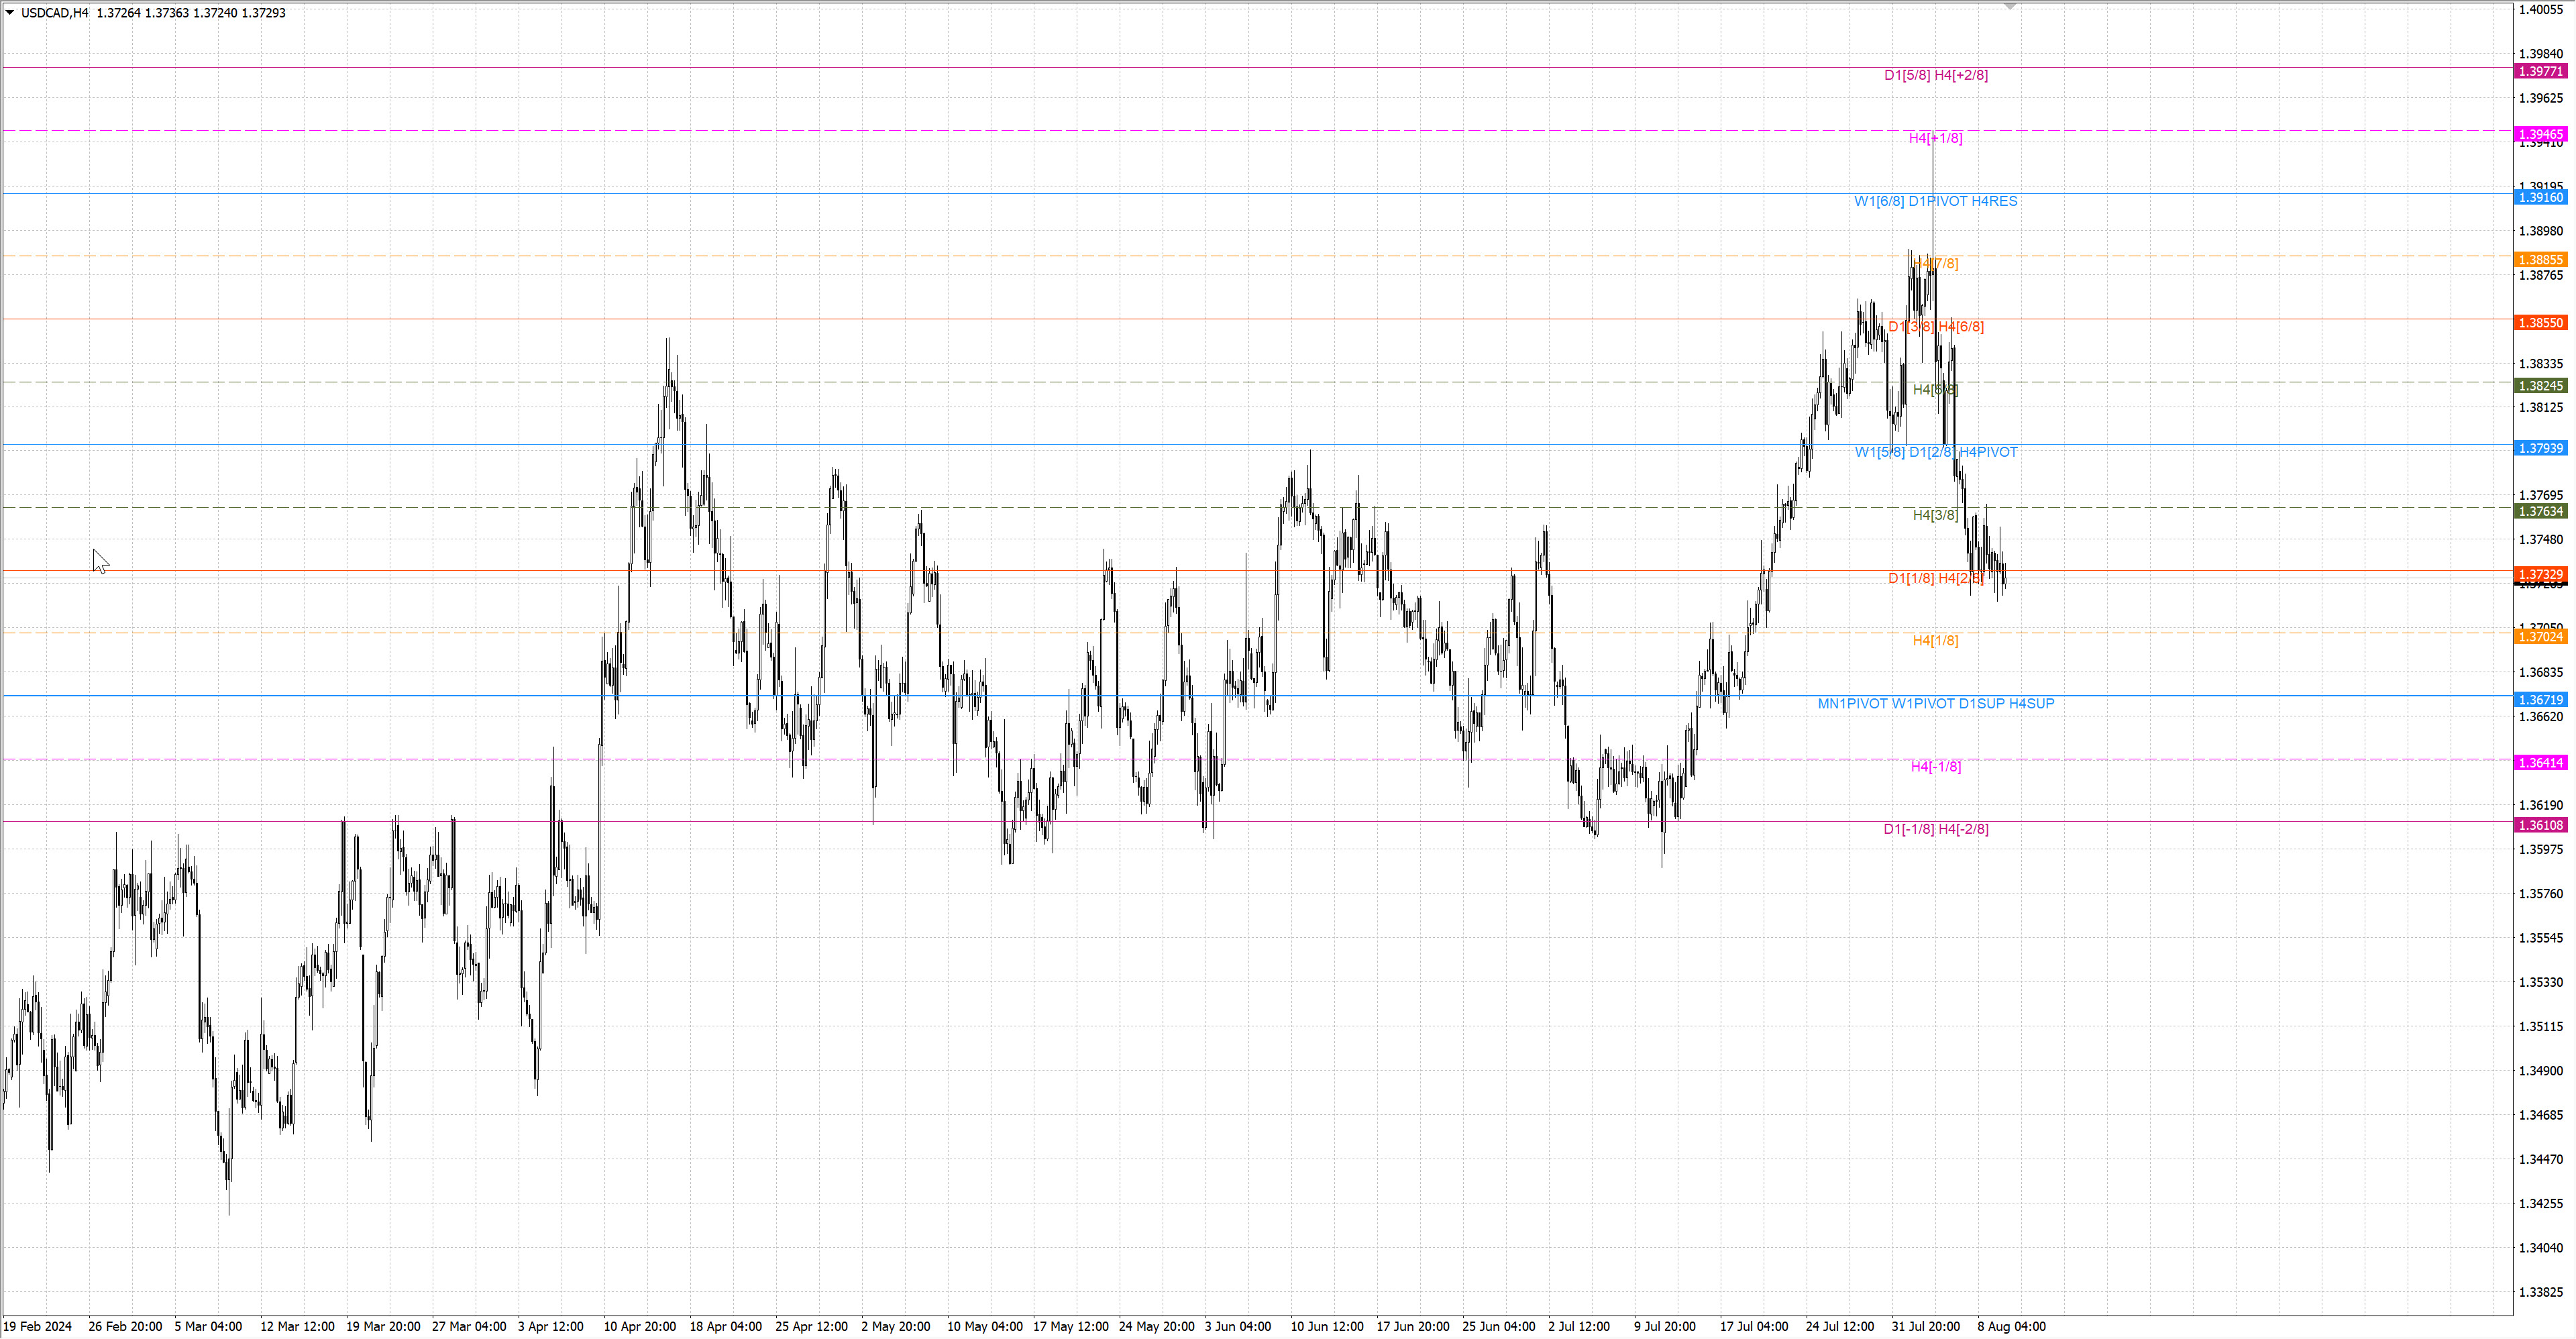Select the W1[6/8] D1PIVOT H4RES label
The width and height of the screenshot is (2576, 1339).
pyautogui.click(x=1935, y=202)
